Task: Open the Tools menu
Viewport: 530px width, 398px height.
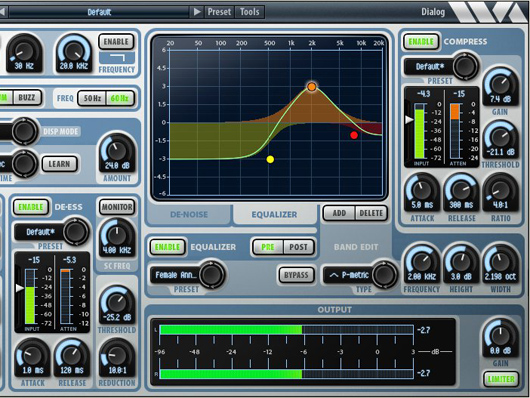Action: coord(249,12)
